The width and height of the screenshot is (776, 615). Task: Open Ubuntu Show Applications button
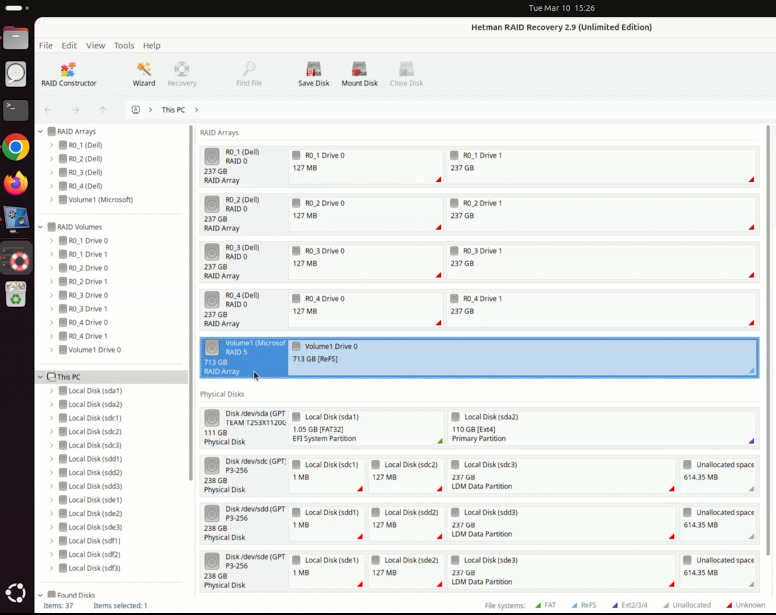(16, 593)
